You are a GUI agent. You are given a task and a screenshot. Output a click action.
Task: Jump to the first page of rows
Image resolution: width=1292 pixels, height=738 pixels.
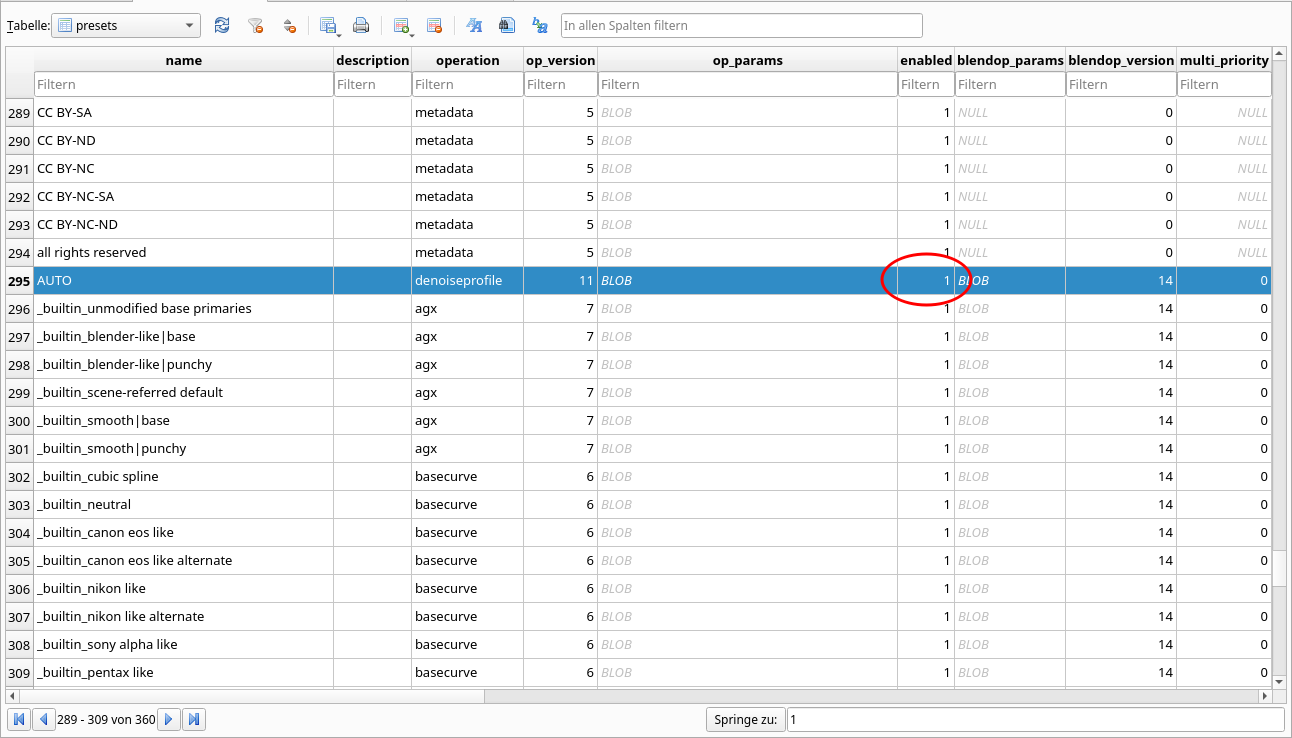click(x=19, y=719)
